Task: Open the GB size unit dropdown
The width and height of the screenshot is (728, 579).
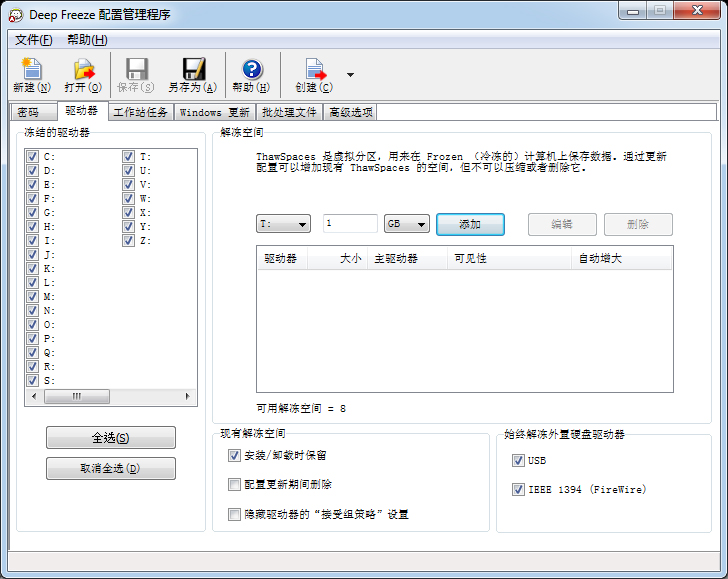Action: click(x=407, y=224)
